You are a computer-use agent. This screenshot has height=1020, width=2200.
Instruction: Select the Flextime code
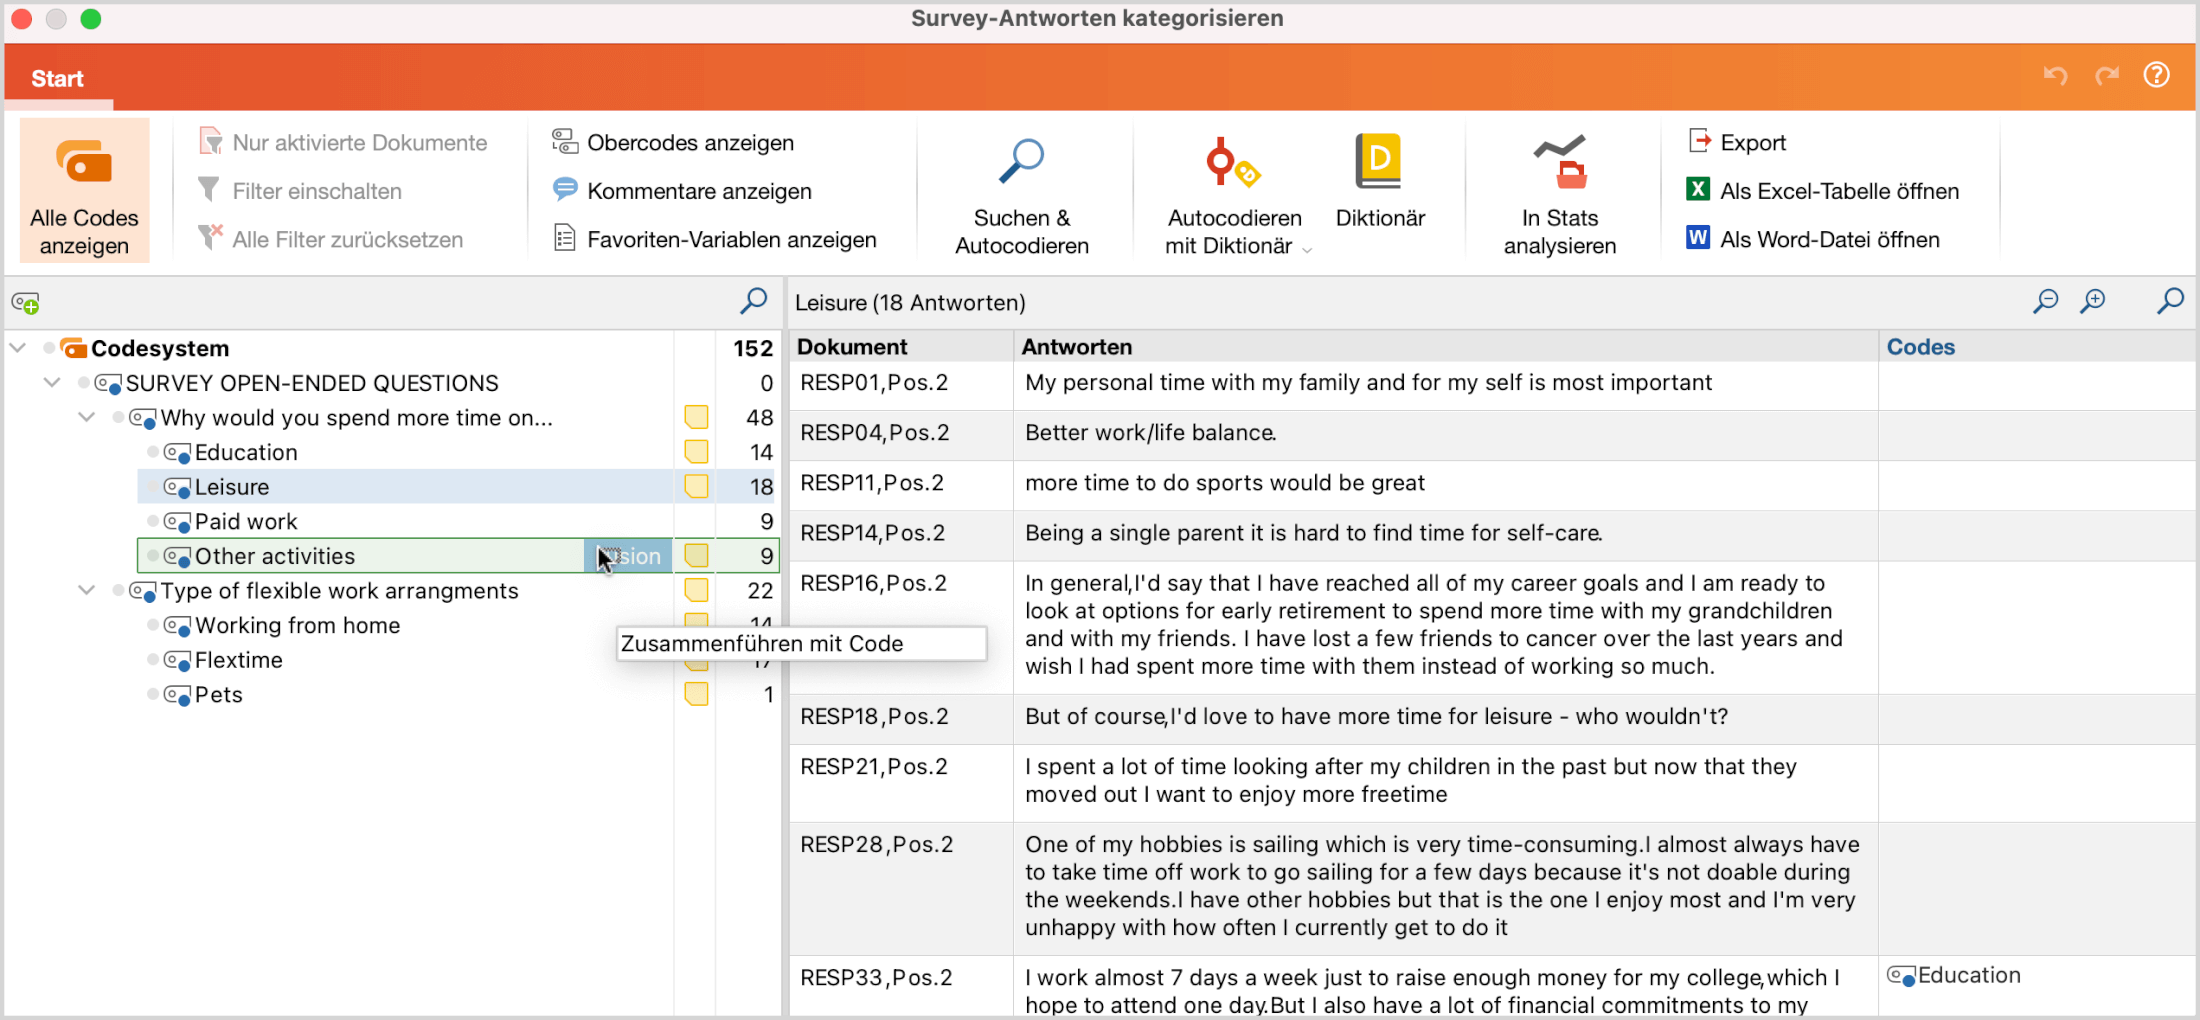(x=239, y=660)
